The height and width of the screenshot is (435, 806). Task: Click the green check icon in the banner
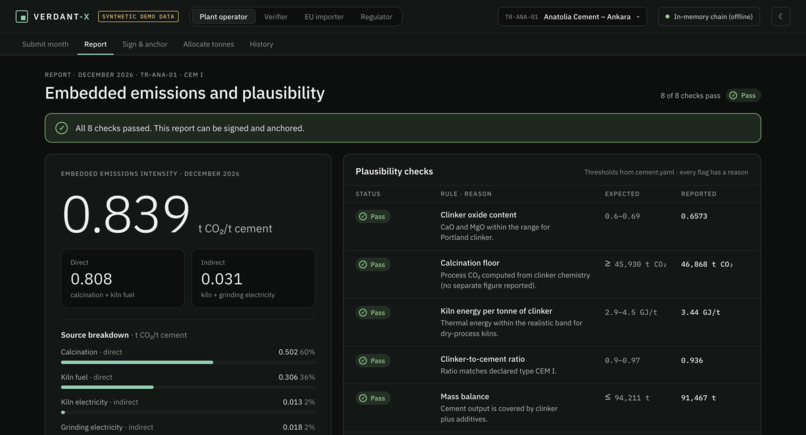point(61,128)
